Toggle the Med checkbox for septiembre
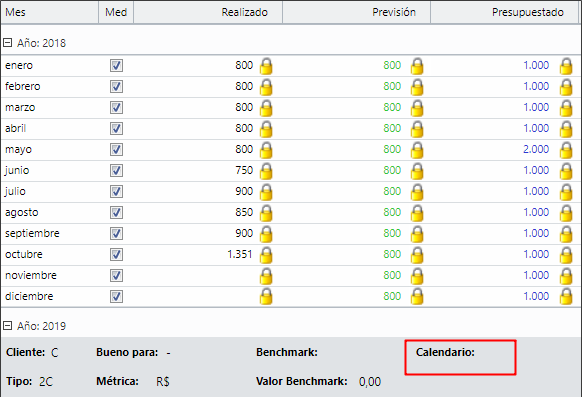Viewport: 582px width, 397px height. [x=116, y=233]
